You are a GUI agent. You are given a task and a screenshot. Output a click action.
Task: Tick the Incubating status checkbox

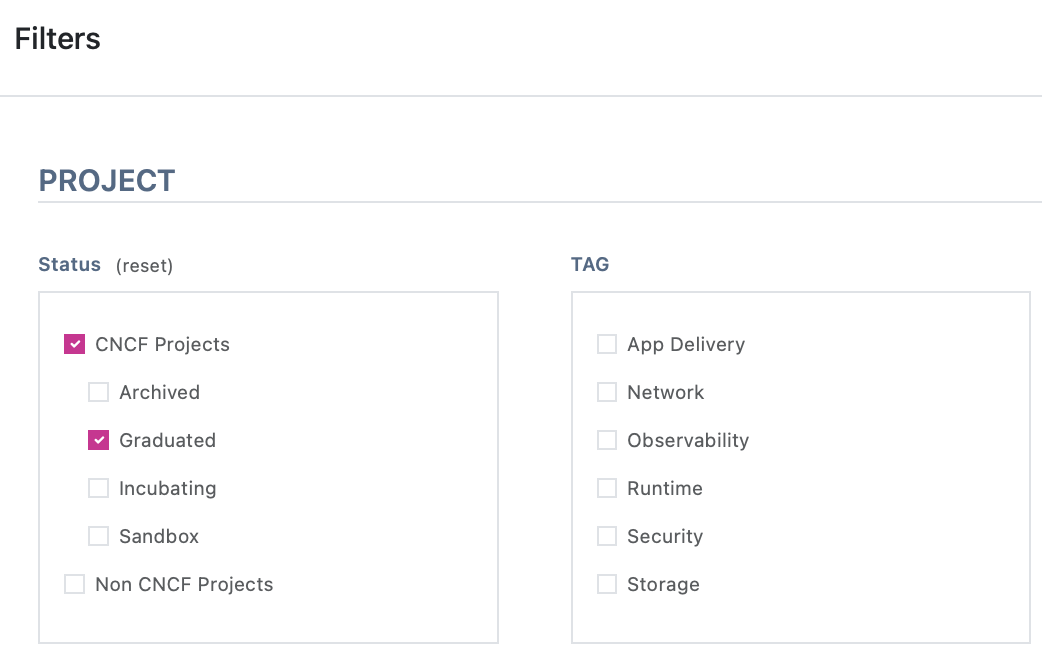tap(98, 488)
